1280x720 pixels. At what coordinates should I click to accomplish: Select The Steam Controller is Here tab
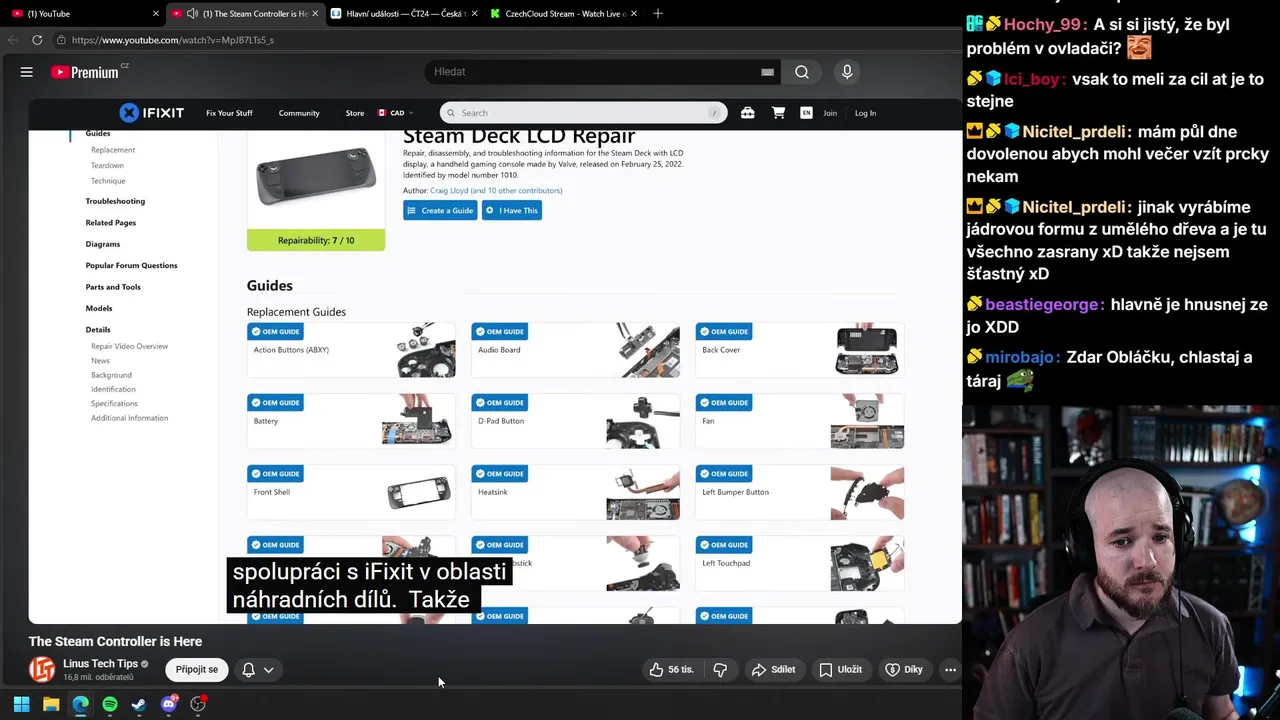pos(246,14)
